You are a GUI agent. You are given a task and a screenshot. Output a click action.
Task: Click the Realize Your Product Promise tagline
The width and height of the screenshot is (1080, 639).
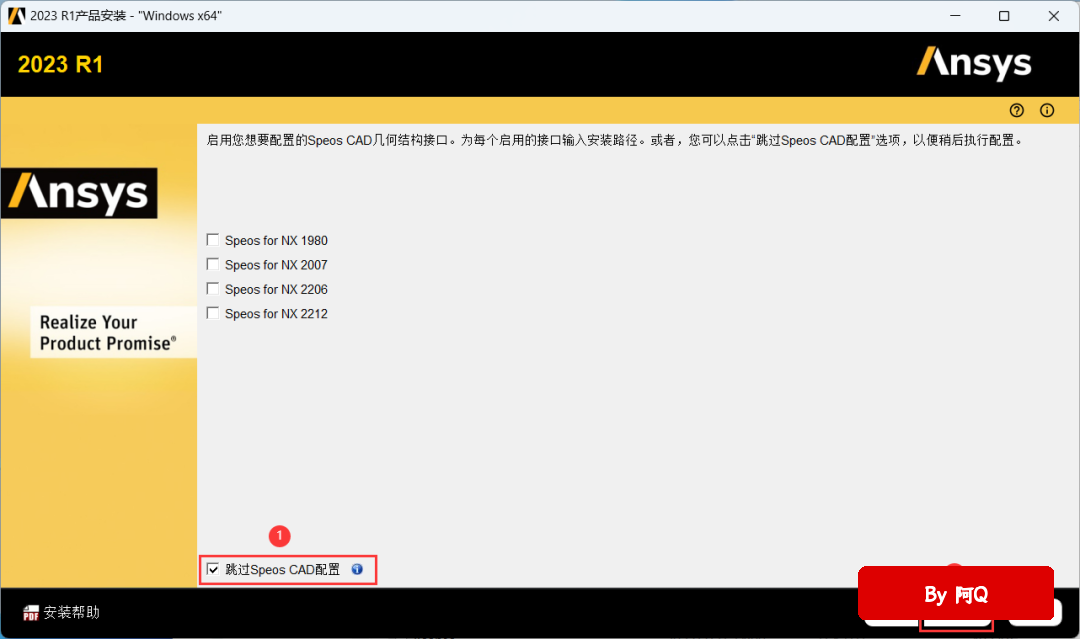tap(108, 333)
